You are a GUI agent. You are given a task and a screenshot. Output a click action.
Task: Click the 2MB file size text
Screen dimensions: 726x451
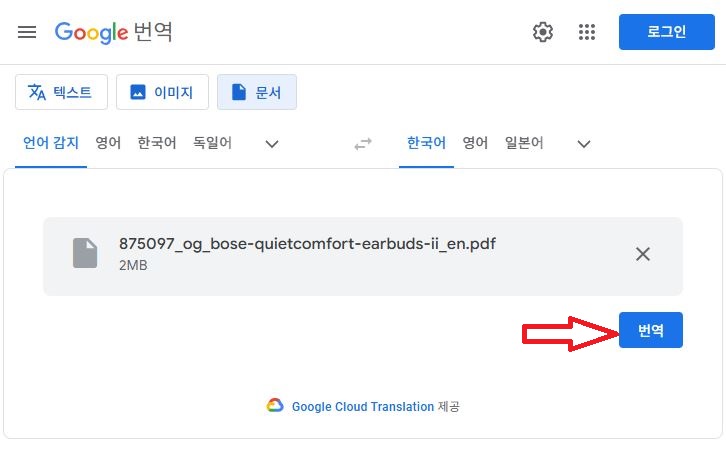click(x=133, y=265)
